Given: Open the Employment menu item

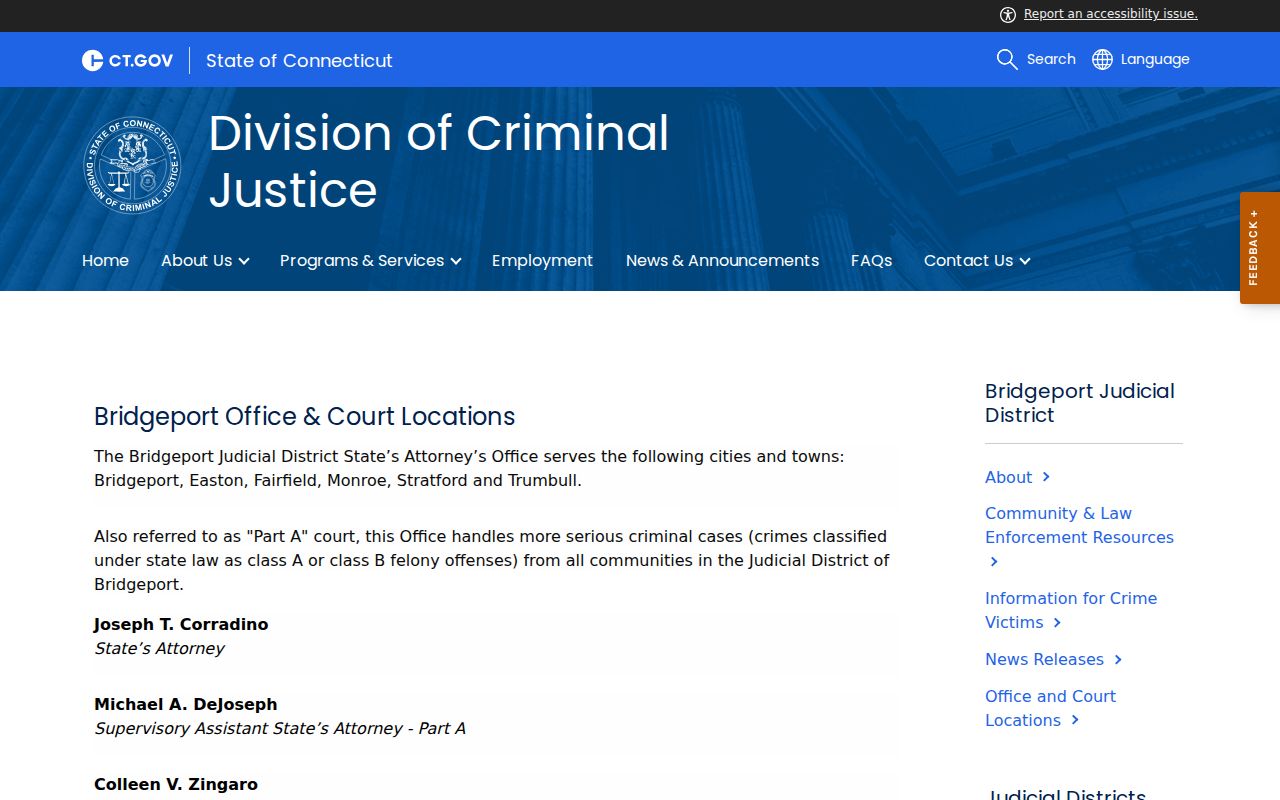Looking at the screenshot, I should 542,260.
